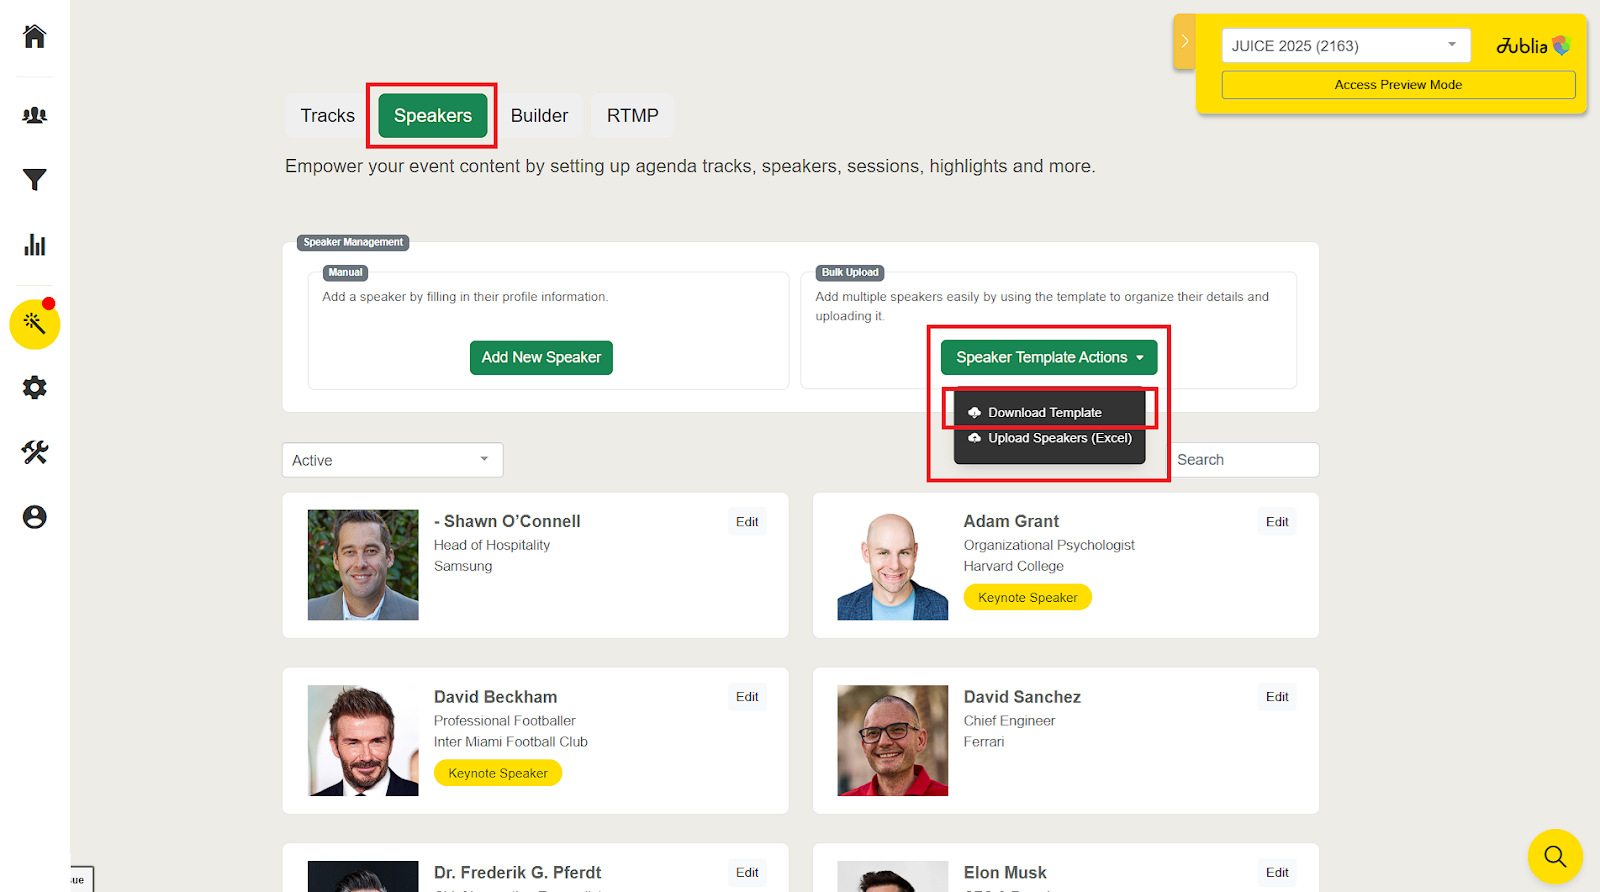1600x892 pixels.
Task: Toggle Speaker Template Actions dropdown
Action: pyautogui.click(x=1049, y=357)
